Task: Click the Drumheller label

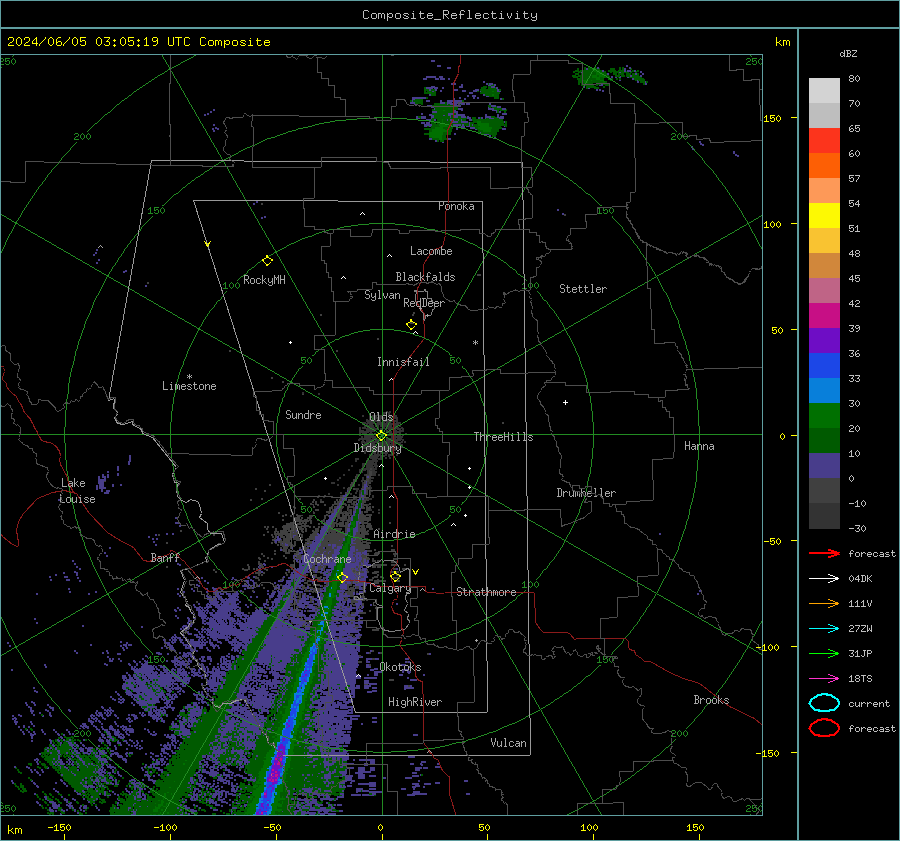Action: [x=586, y=493]
